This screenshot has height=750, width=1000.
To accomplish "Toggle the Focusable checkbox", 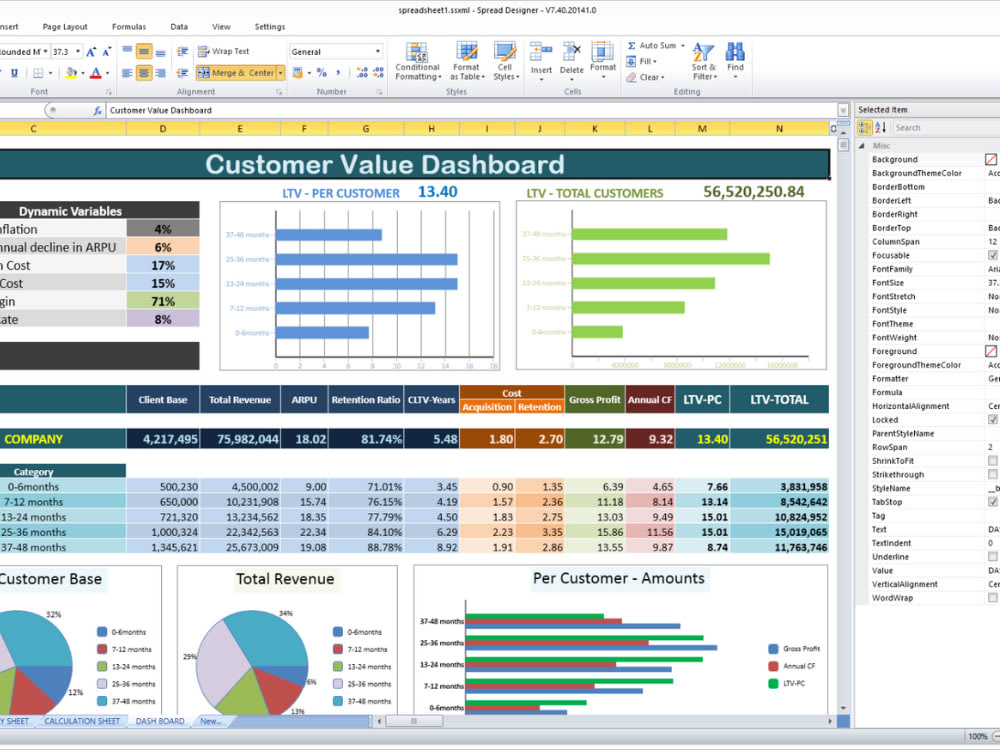I will 992,255.
